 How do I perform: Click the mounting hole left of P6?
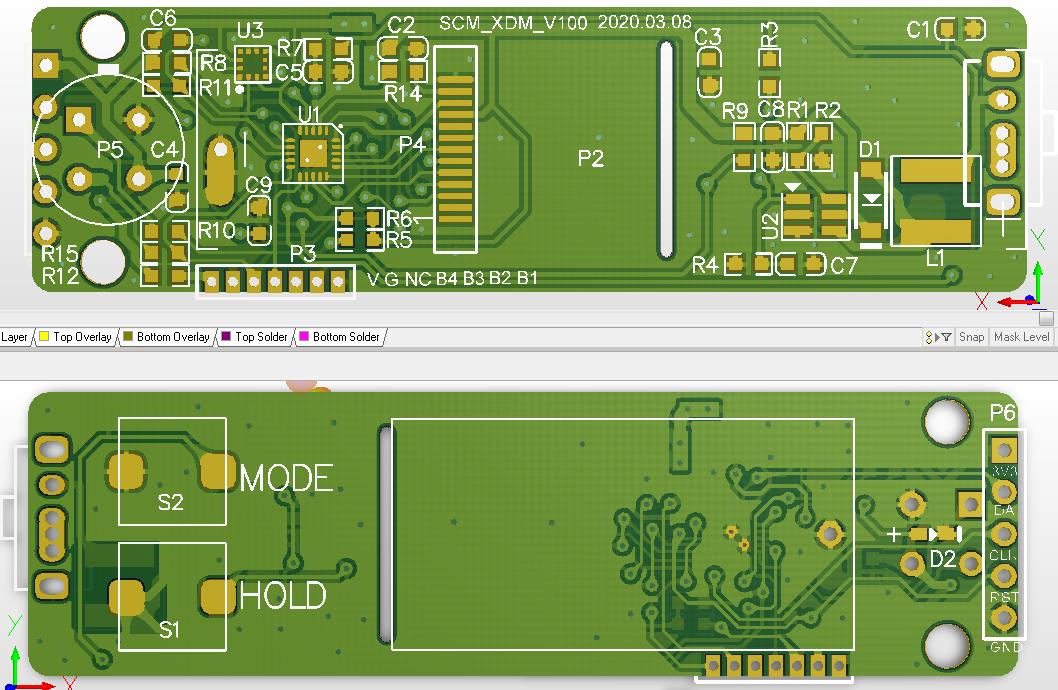point(947,422)
